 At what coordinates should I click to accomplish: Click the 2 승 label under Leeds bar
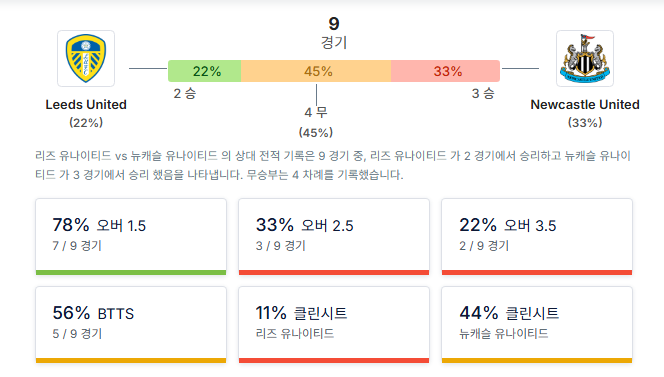pyautogui.click(x=185, y=93)
